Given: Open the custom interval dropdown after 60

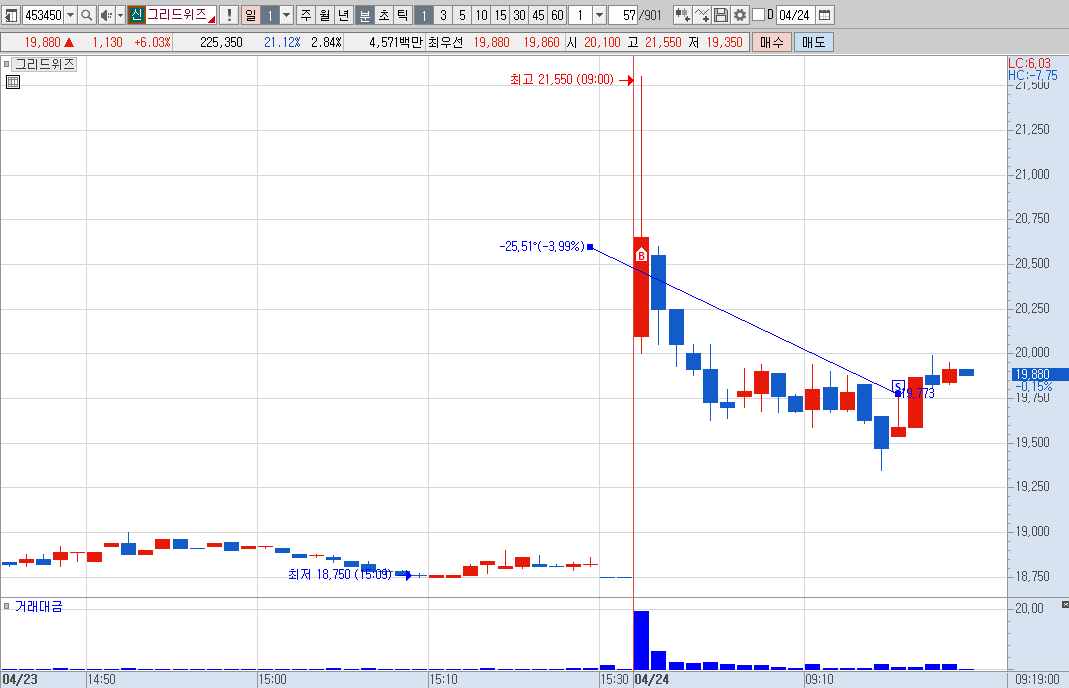Looking at the screenshot, I should (x=599, y=15).
